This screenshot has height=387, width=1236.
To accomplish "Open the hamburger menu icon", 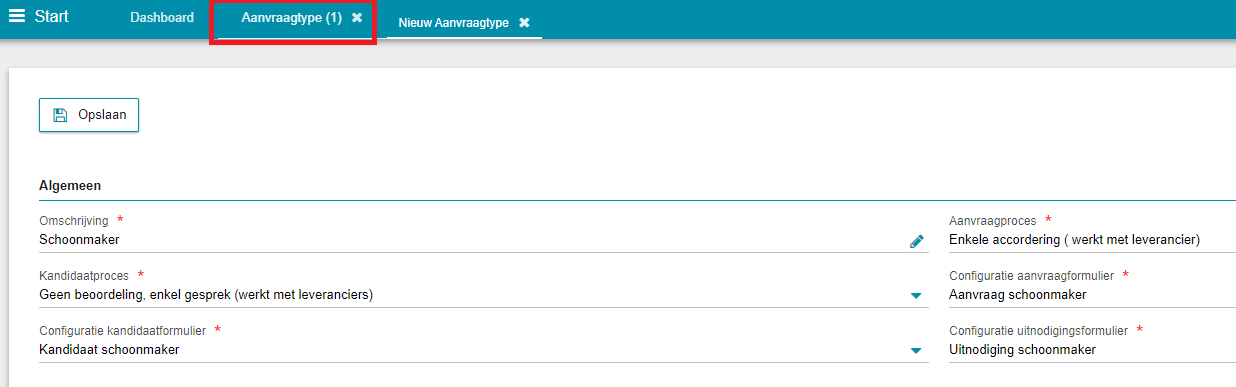I will (x=17, y=17).
